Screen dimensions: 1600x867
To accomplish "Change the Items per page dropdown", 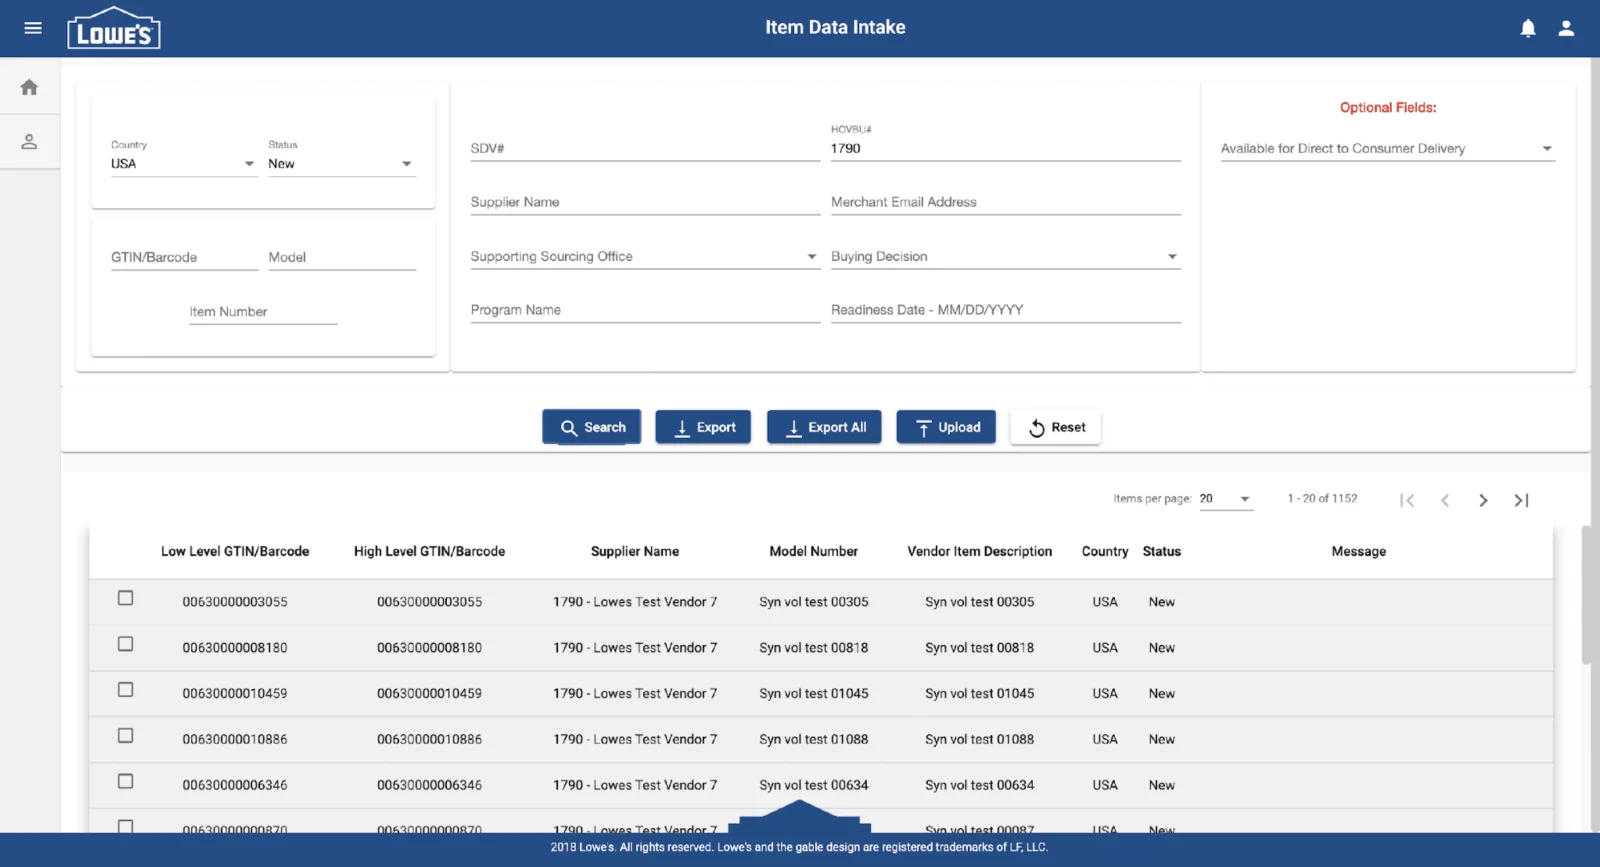I will (x=1226, y=499).
